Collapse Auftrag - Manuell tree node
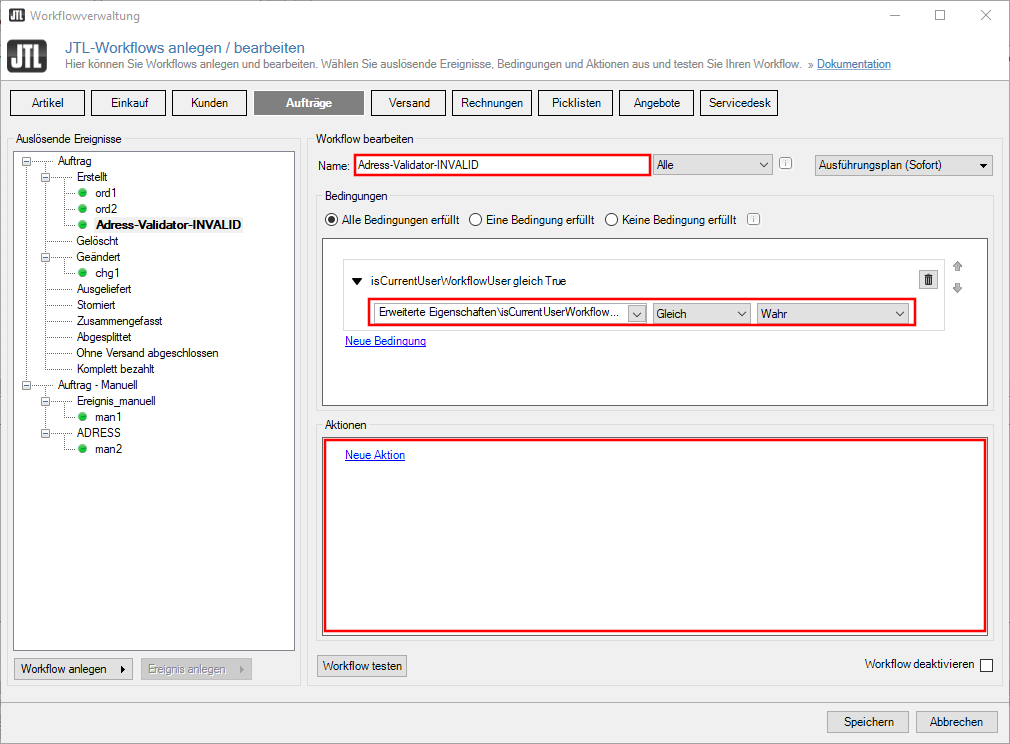 (x=26, y=385)
